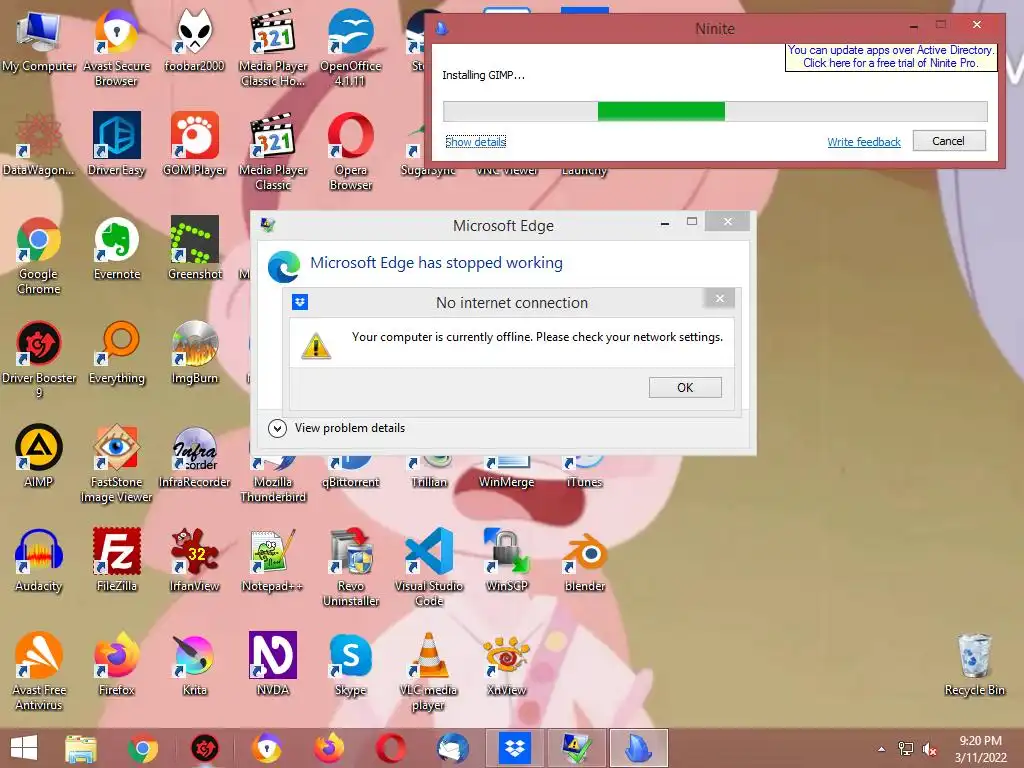This screenshot has height=768, width=1024.
Task: Select the My Computer desktop icon
Action: (x=39, y=41)
